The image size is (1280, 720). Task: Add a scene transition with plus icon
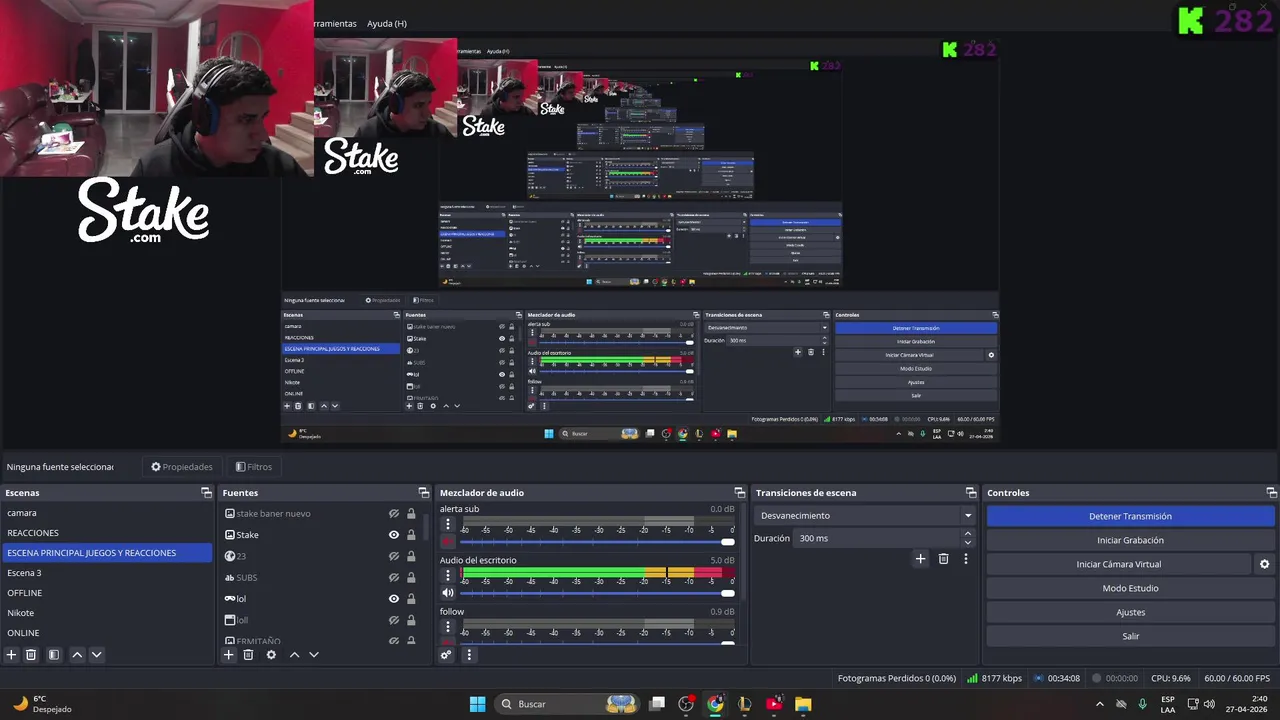921,559
